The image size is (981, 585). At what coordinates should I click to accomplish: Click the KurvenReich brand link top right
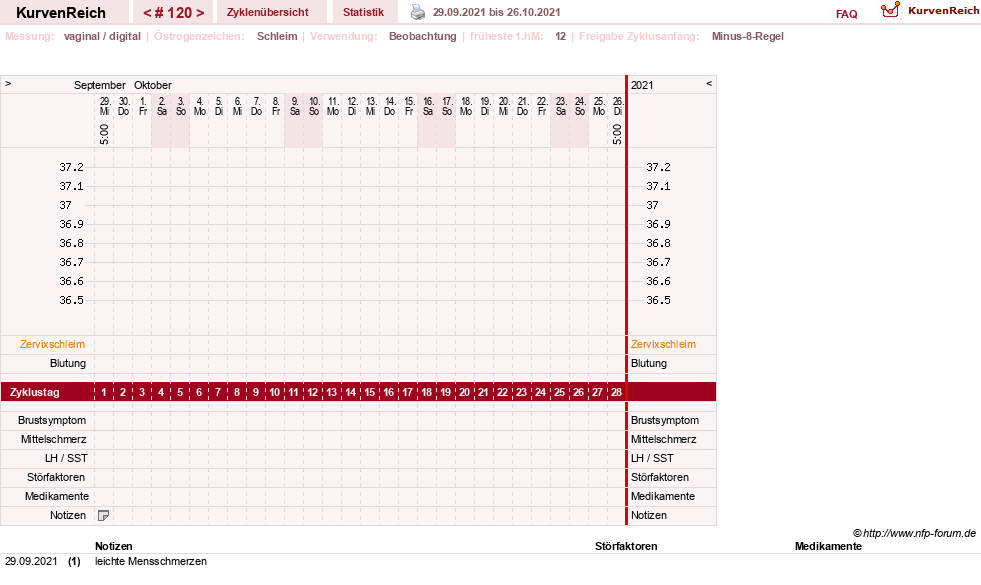tap(943, 11)
